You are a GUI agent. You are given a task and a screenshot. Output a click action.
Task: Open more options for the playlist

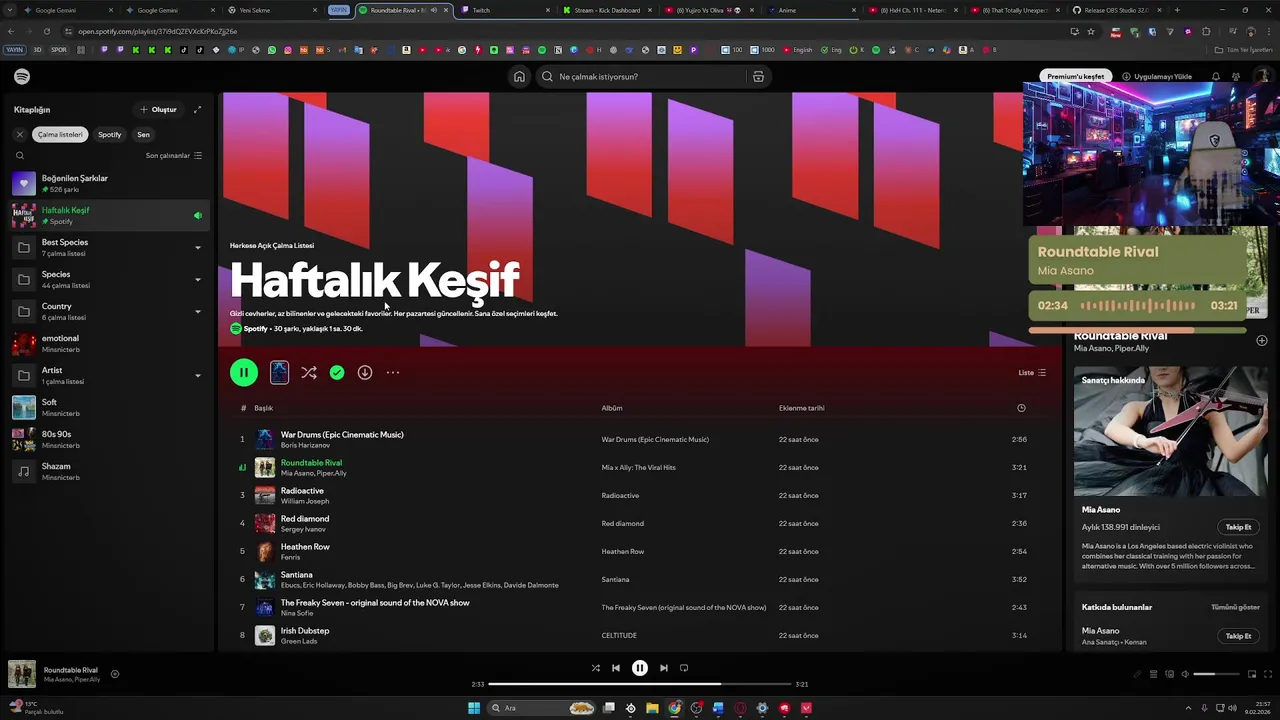tap(393, 372)
